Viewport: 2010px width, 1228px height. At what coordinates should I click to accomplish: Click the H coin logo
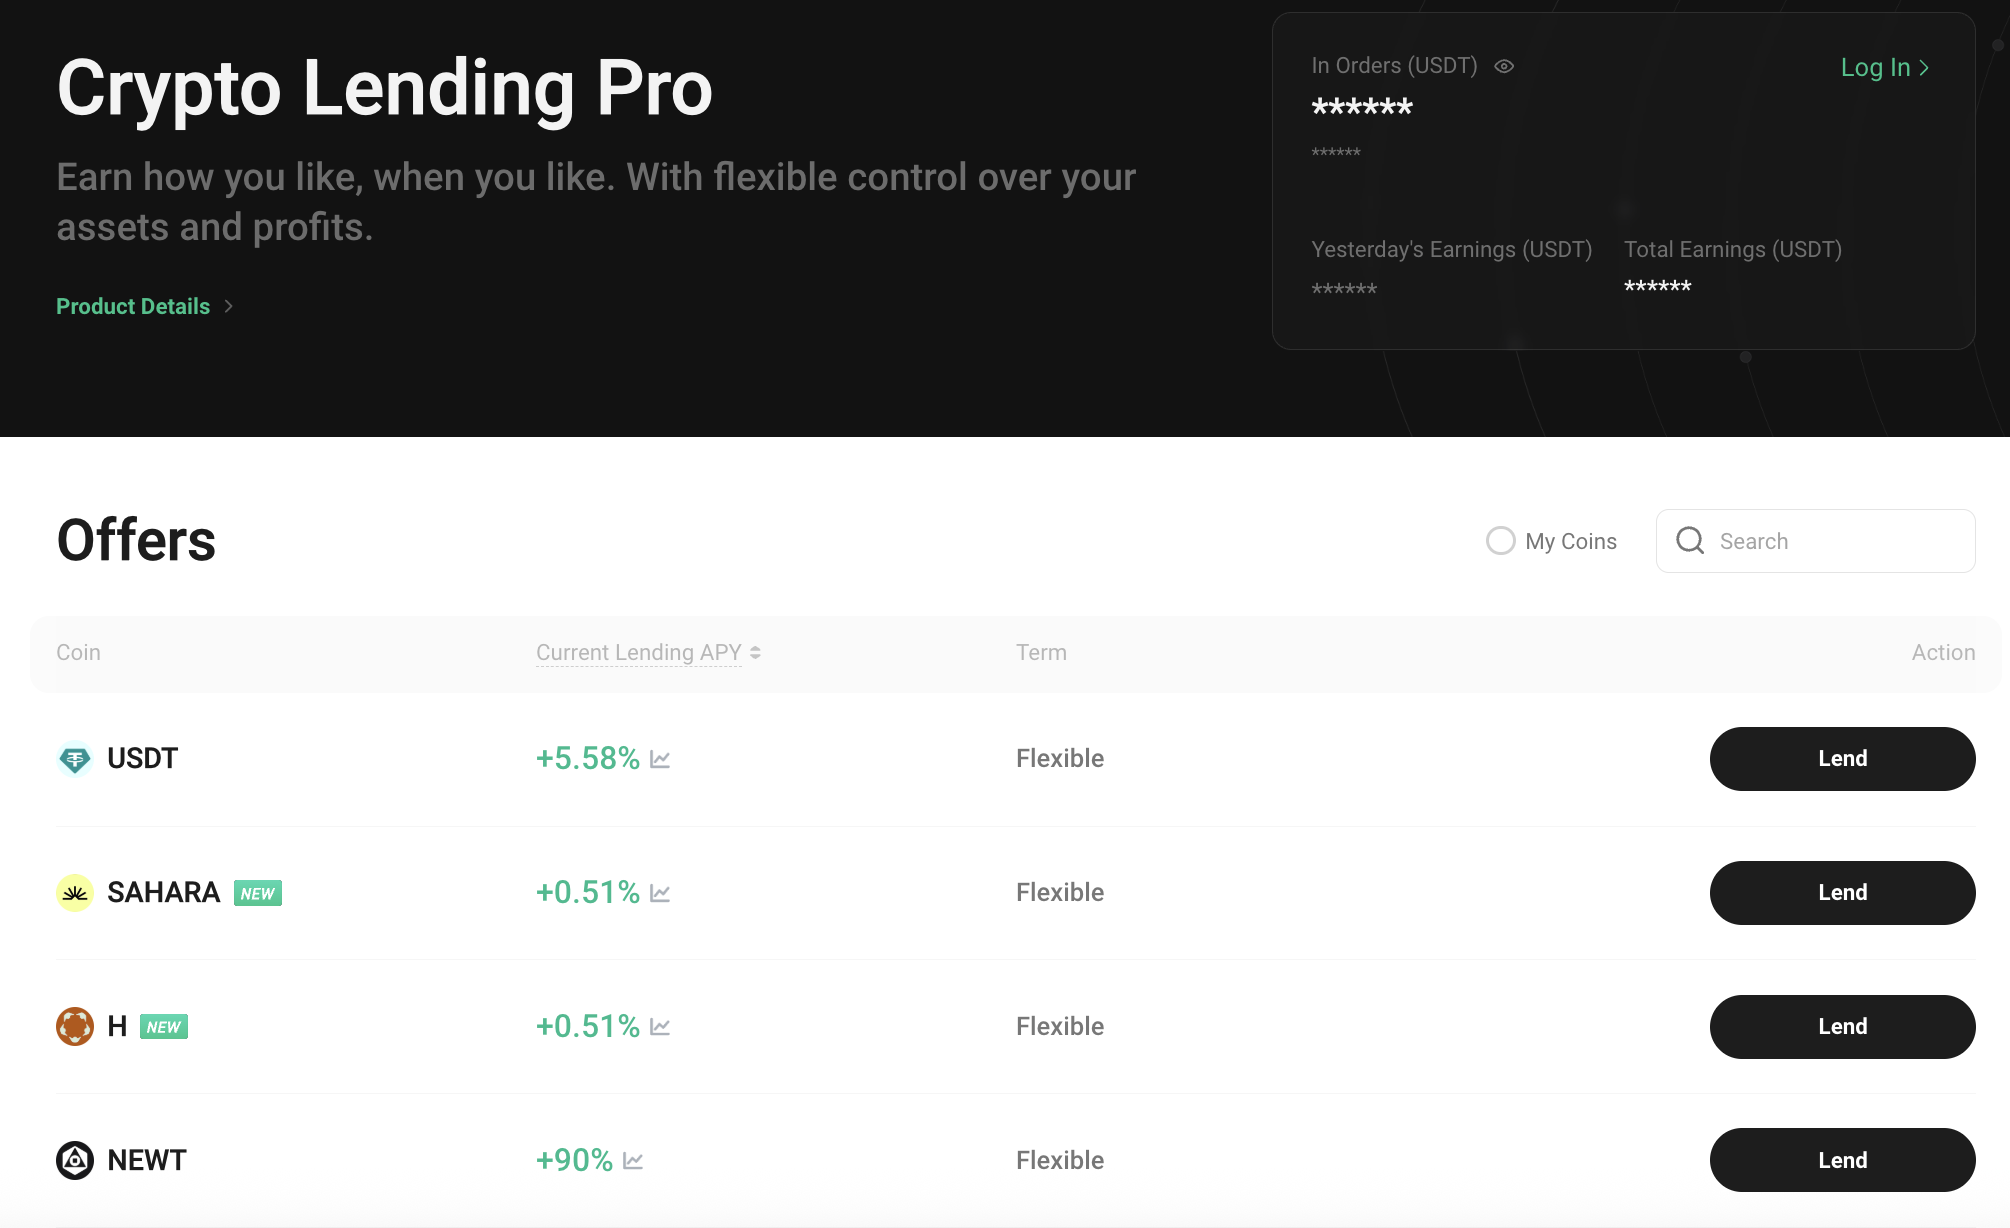tap(75, 1027)
